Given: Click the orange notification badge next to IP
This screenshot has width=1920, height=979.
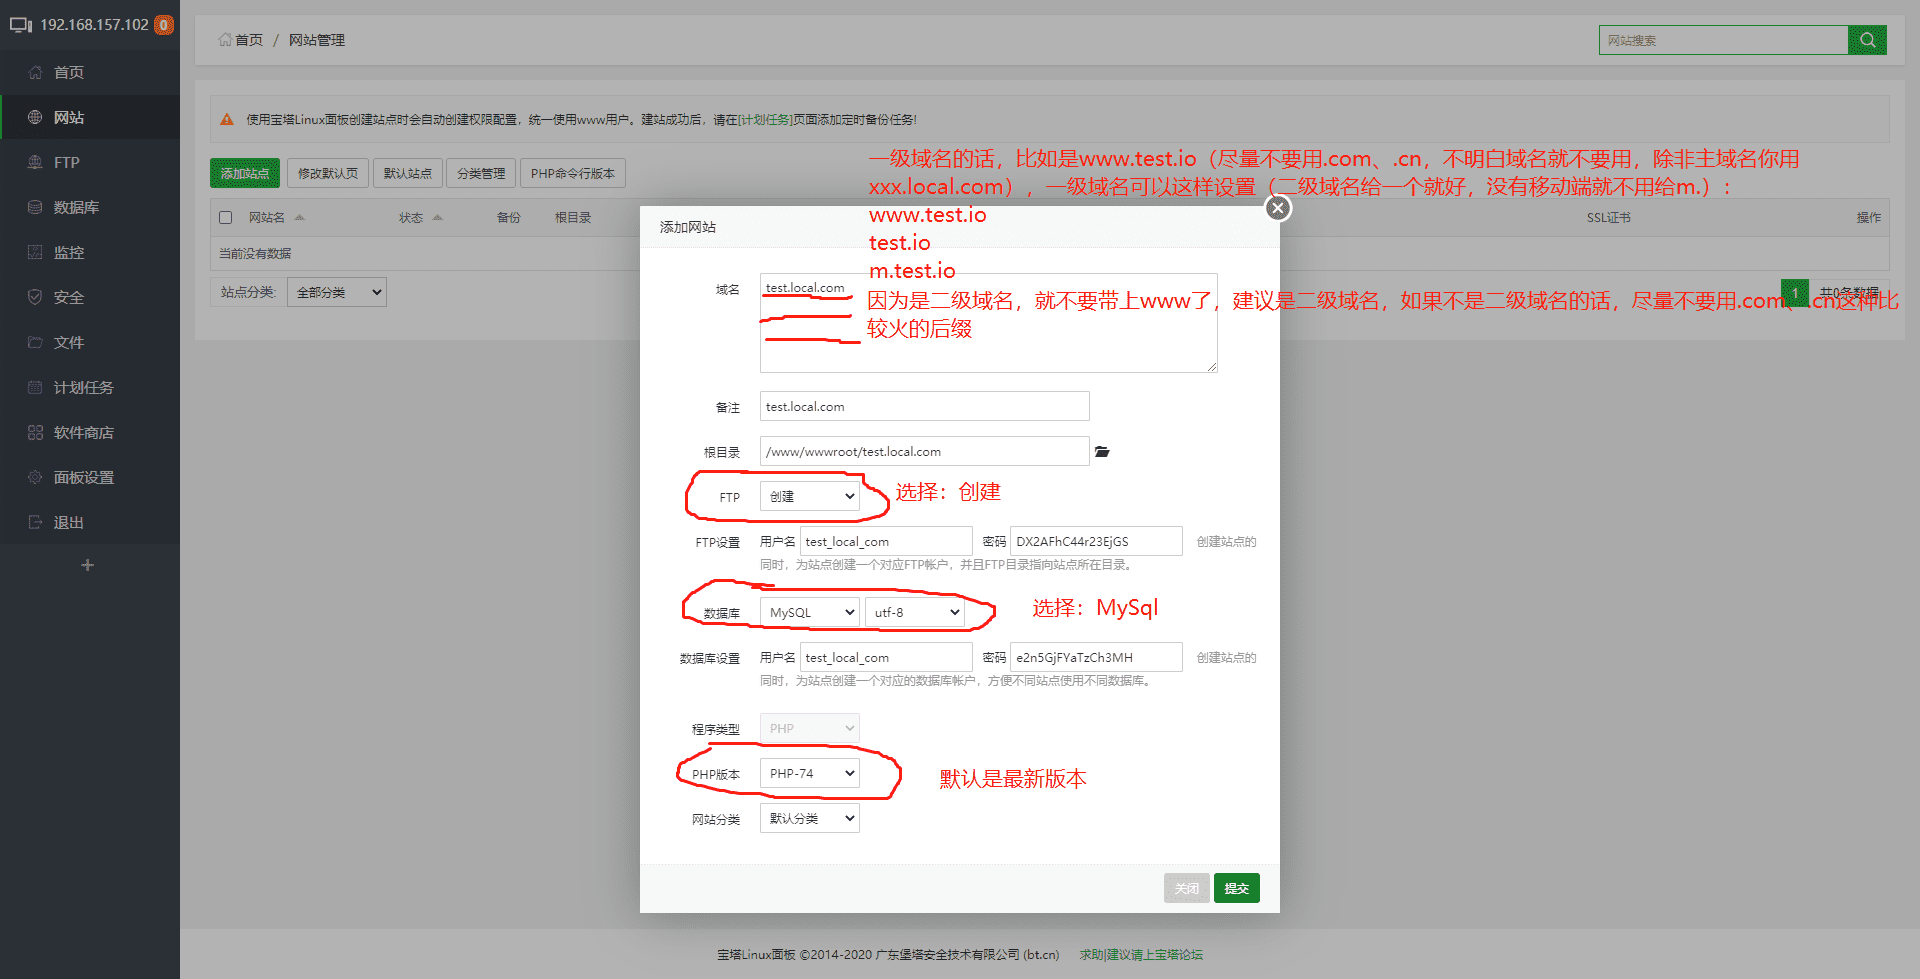Looking at the screenshot, I should (x=164, y=25).
